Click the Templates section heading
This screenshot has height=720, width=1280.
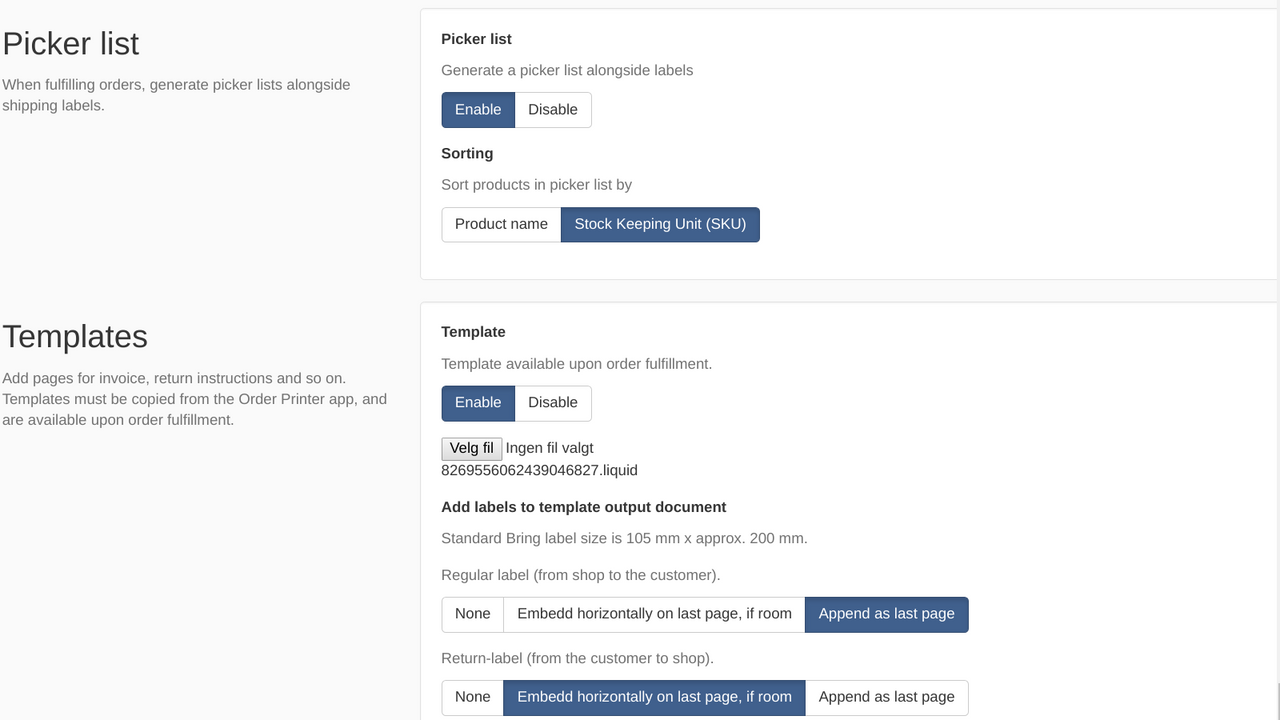pyautogui.click(x=74, y=336)
